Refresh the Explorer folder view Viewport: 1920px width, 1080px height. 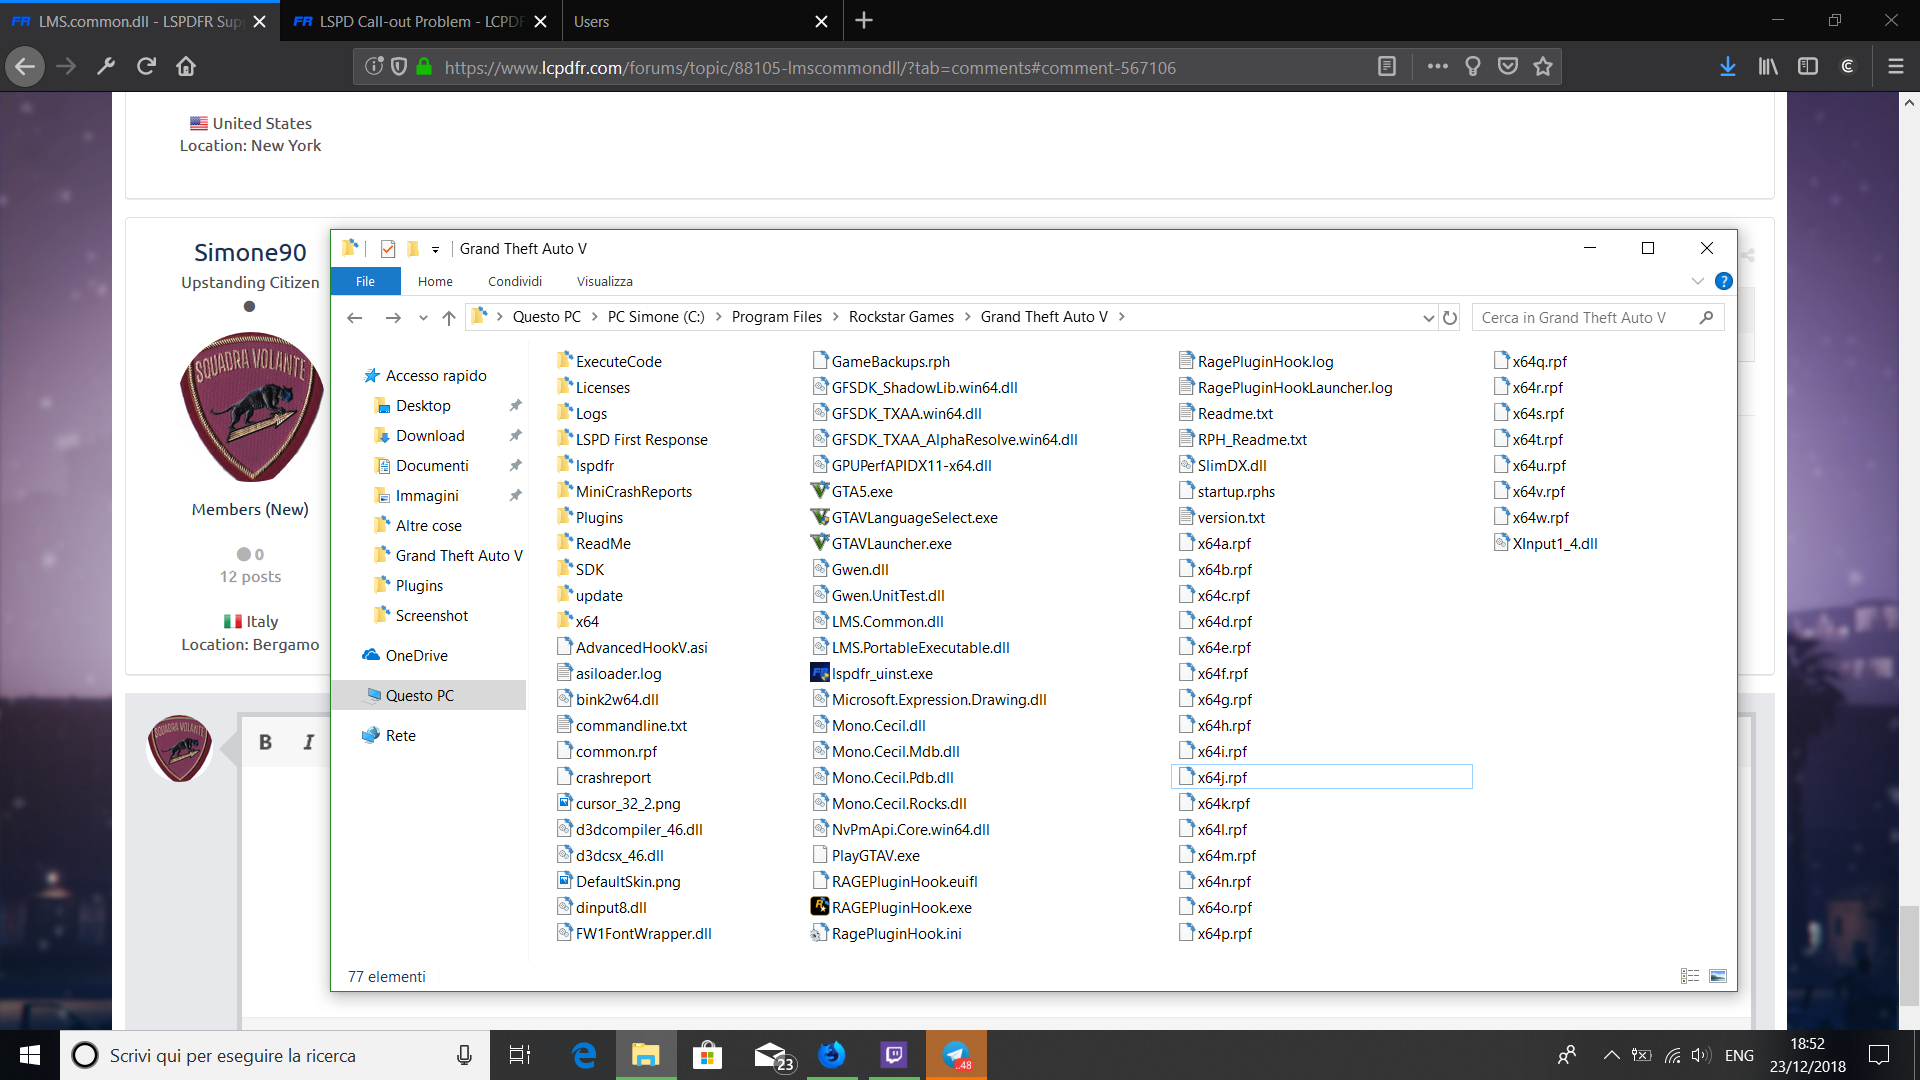[1450, 318]
